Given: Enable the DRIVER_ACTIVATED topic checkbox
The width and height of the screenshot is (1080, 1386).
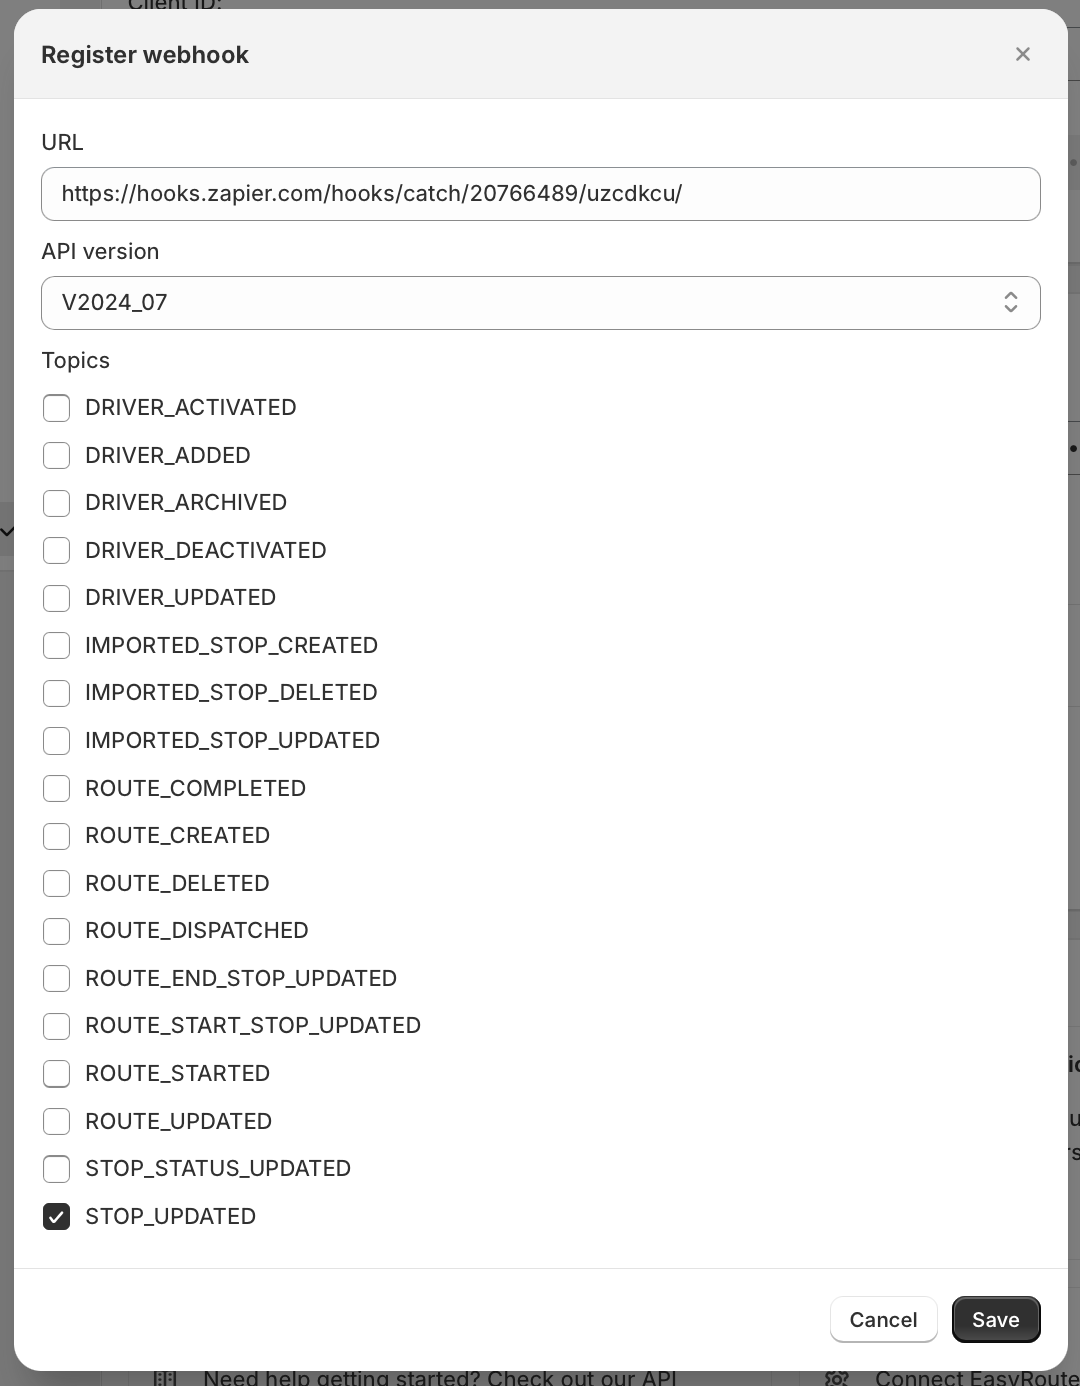Looking at the screenshot, I should pos(57,408).
